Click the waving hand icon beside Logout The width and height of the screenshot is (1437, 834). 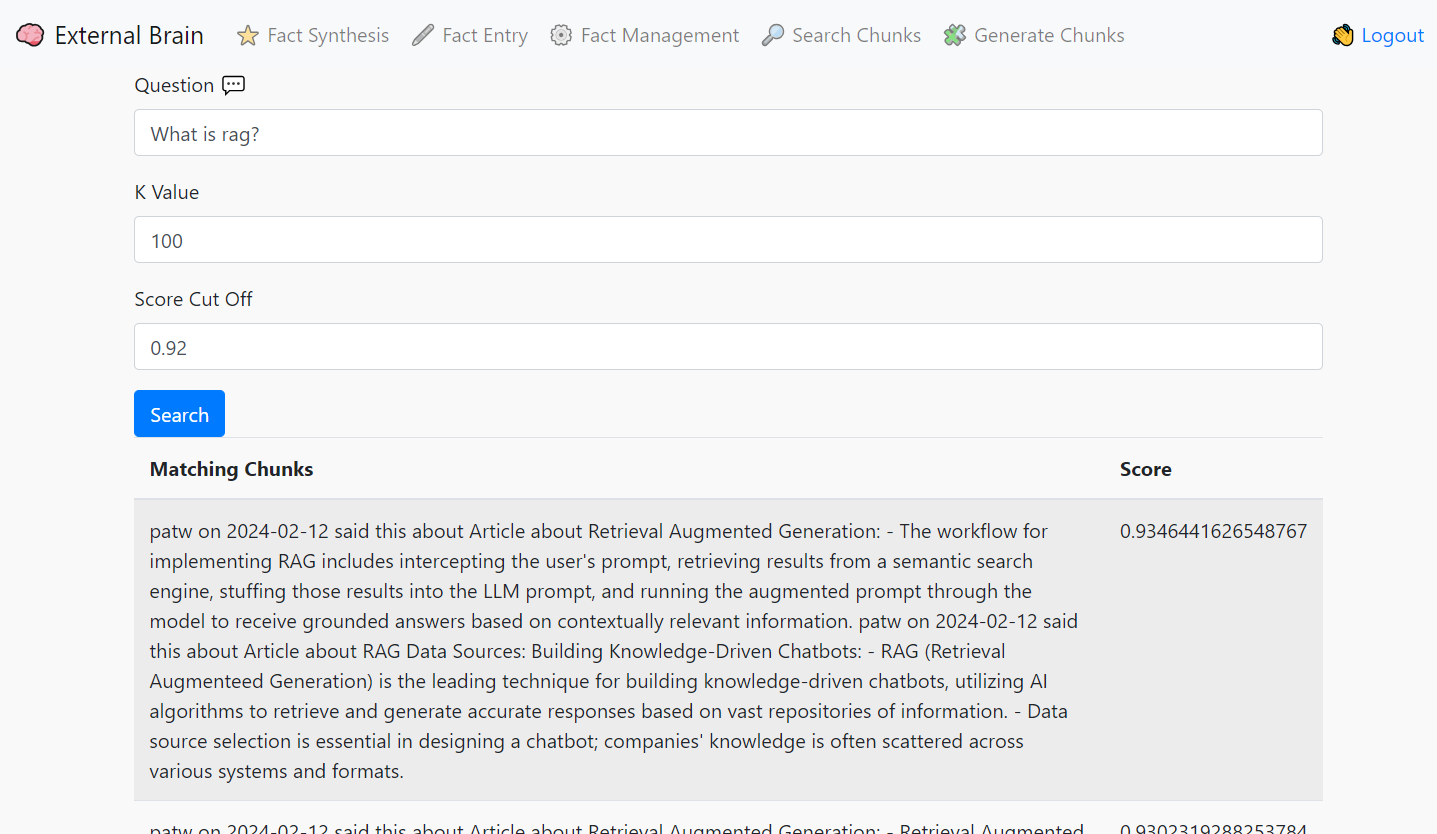1342,35
